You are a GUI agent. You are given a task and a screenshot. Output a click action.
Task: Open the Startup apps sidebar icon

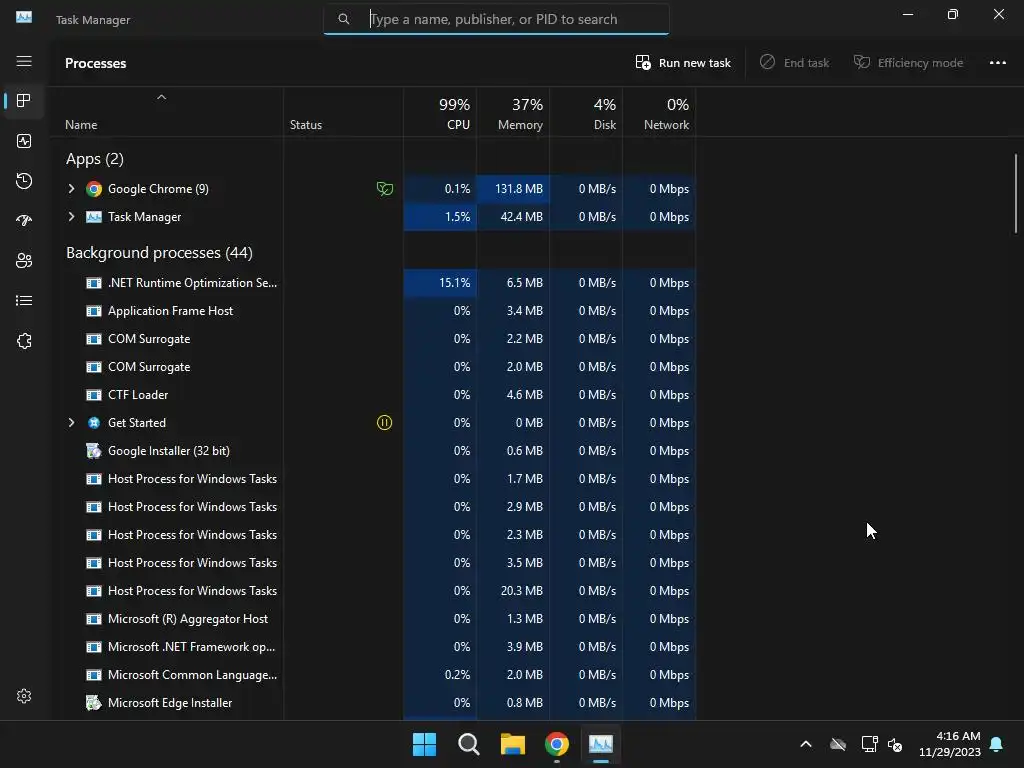coord(24,221)
